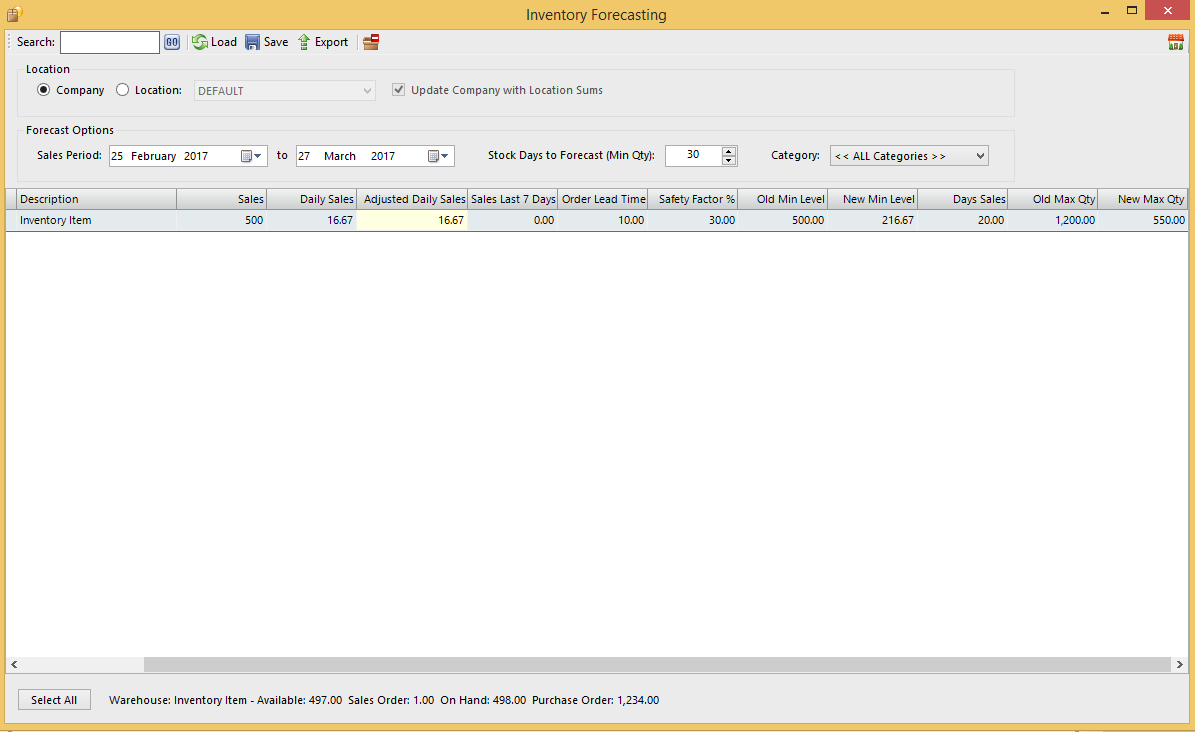
Task: Open the end date calendar picker
Action: coord(438,156)
